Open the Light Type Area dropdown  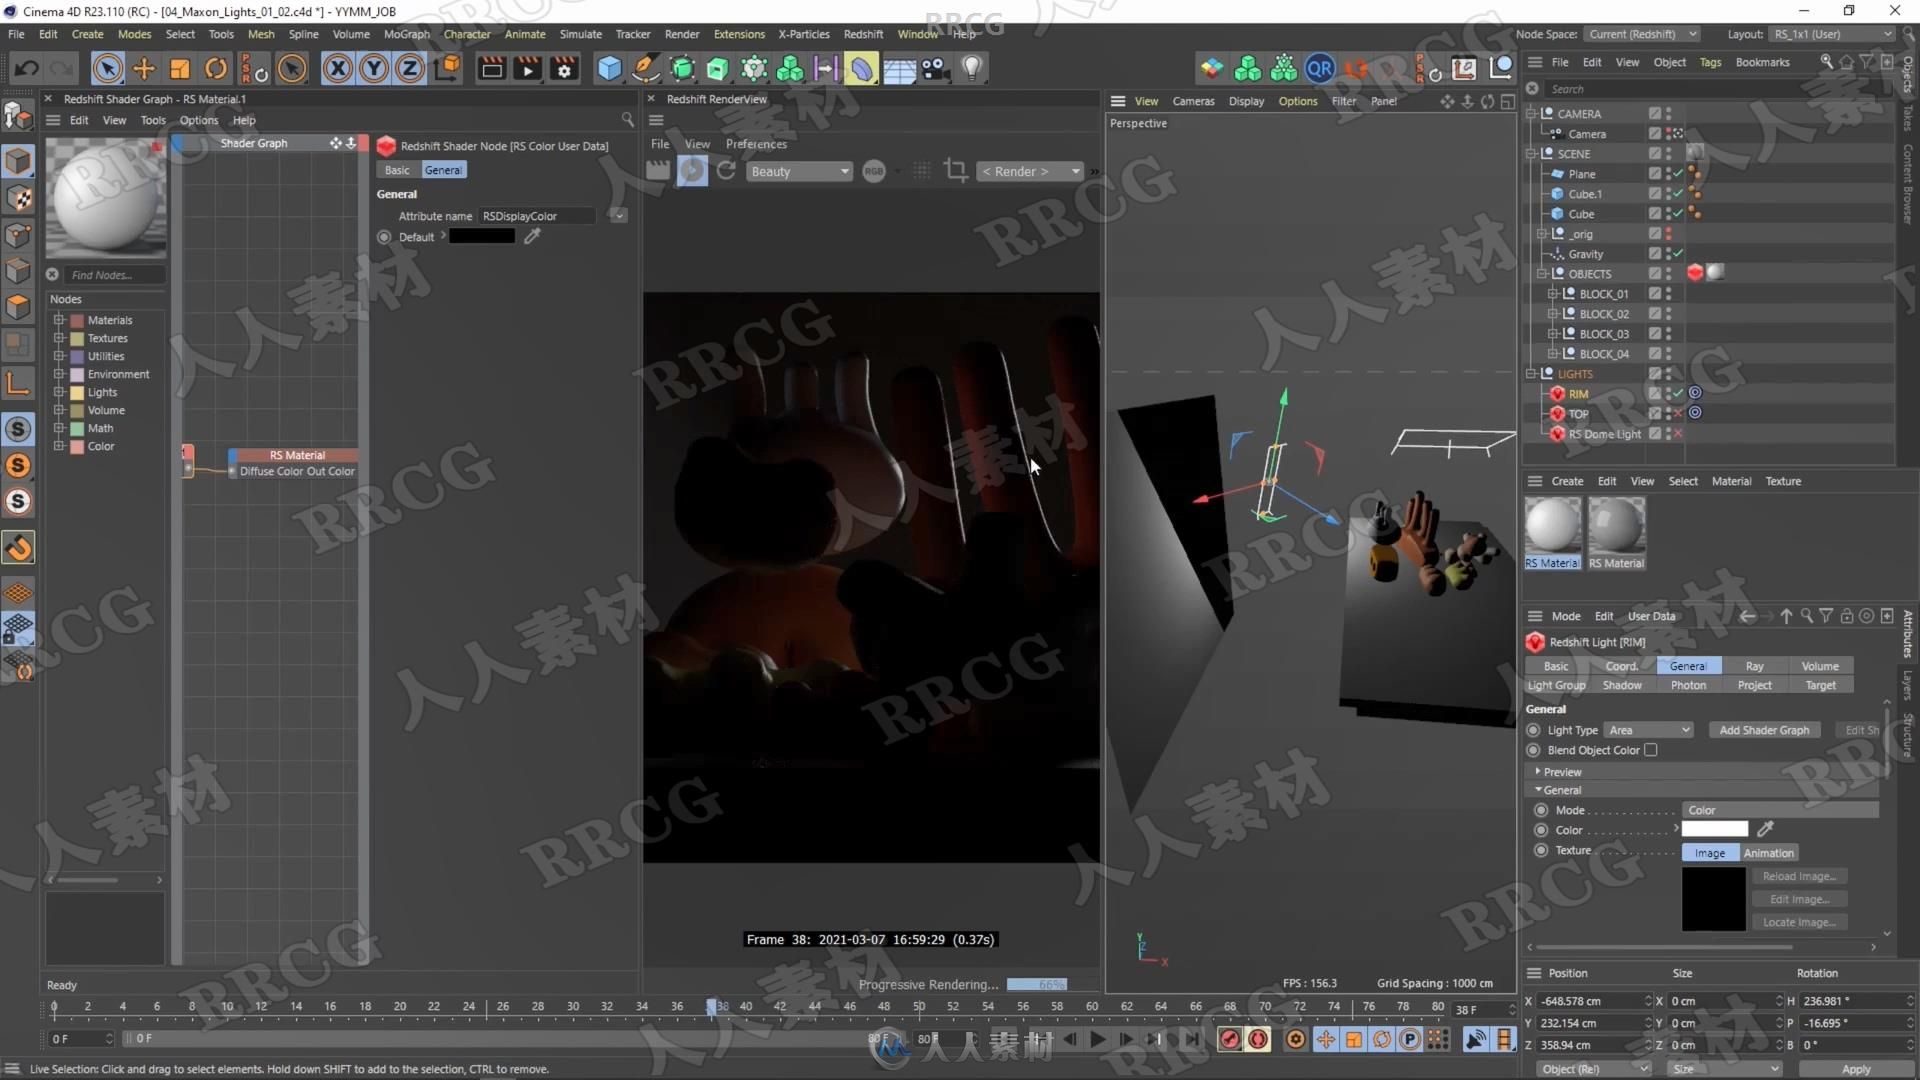coord(1648,730)
